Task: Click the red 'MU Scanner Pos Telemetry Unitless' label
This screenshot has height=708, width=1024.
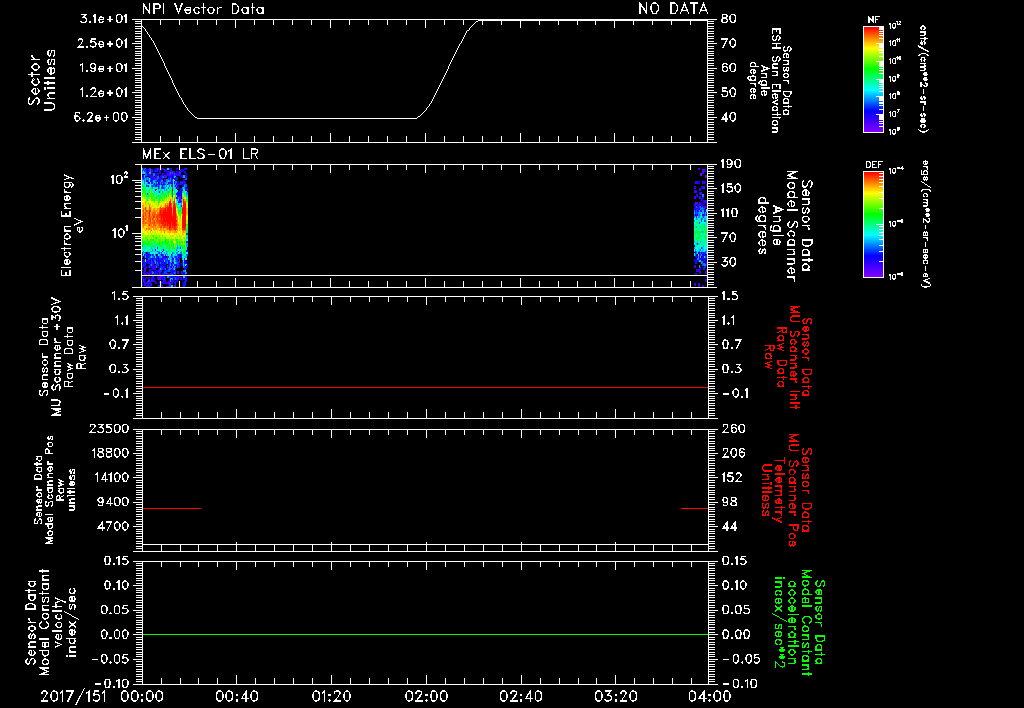Action: point(786,489)
